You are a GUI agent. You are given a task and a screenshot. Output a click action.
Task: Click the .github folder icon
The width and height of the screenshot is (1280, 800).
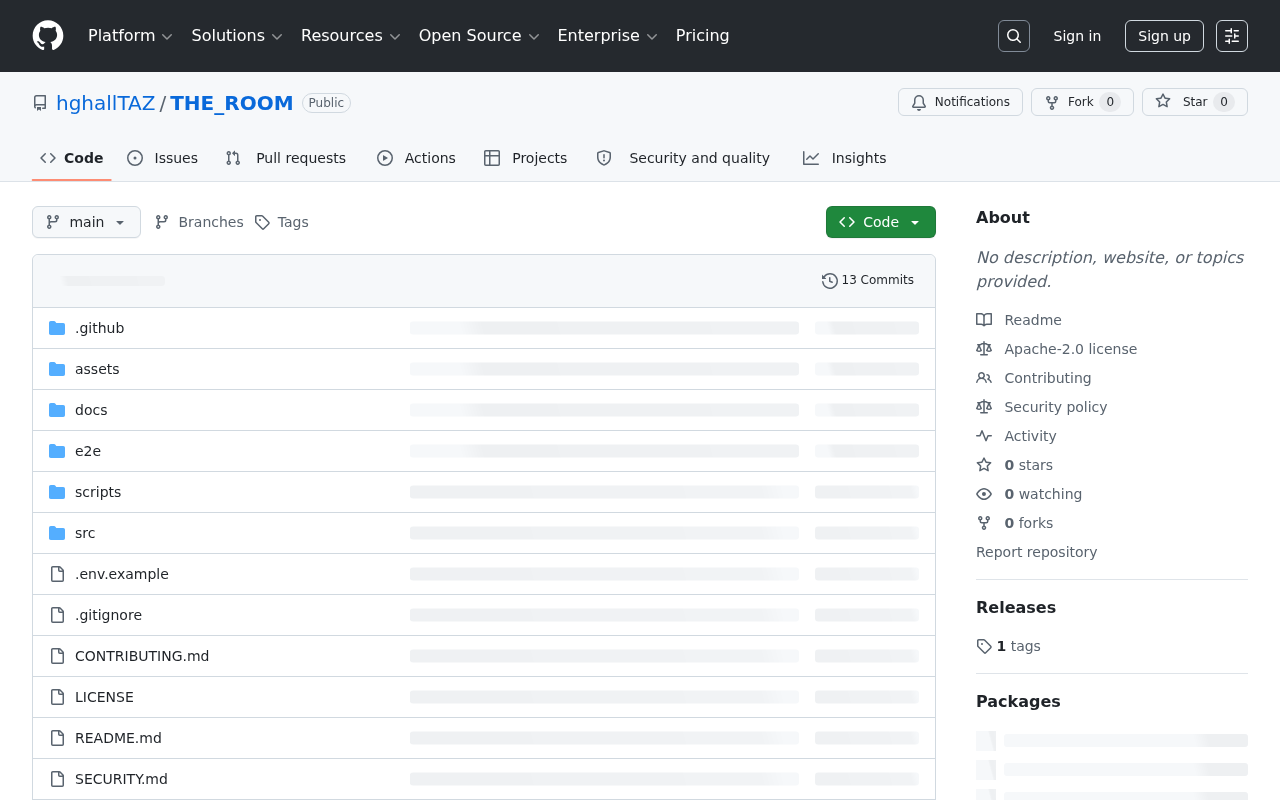tap(57, 328)
